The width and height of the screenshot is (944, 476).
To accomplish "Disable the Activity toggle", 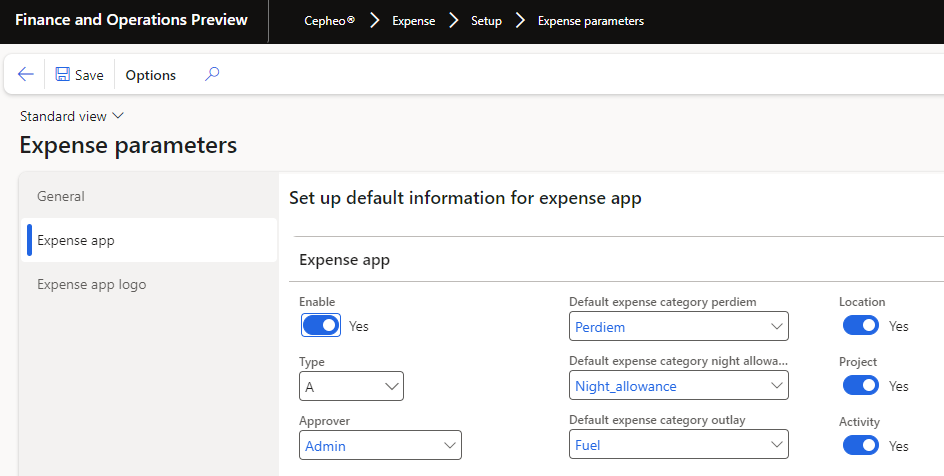I will (x=860, y=446).
